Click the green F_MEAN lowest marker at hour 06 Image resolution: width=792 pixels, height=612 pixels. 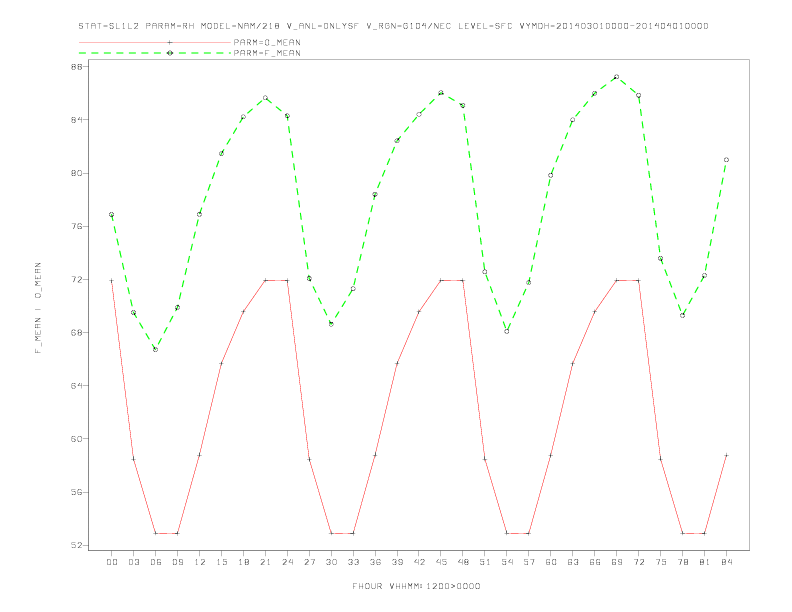point(156,349)
